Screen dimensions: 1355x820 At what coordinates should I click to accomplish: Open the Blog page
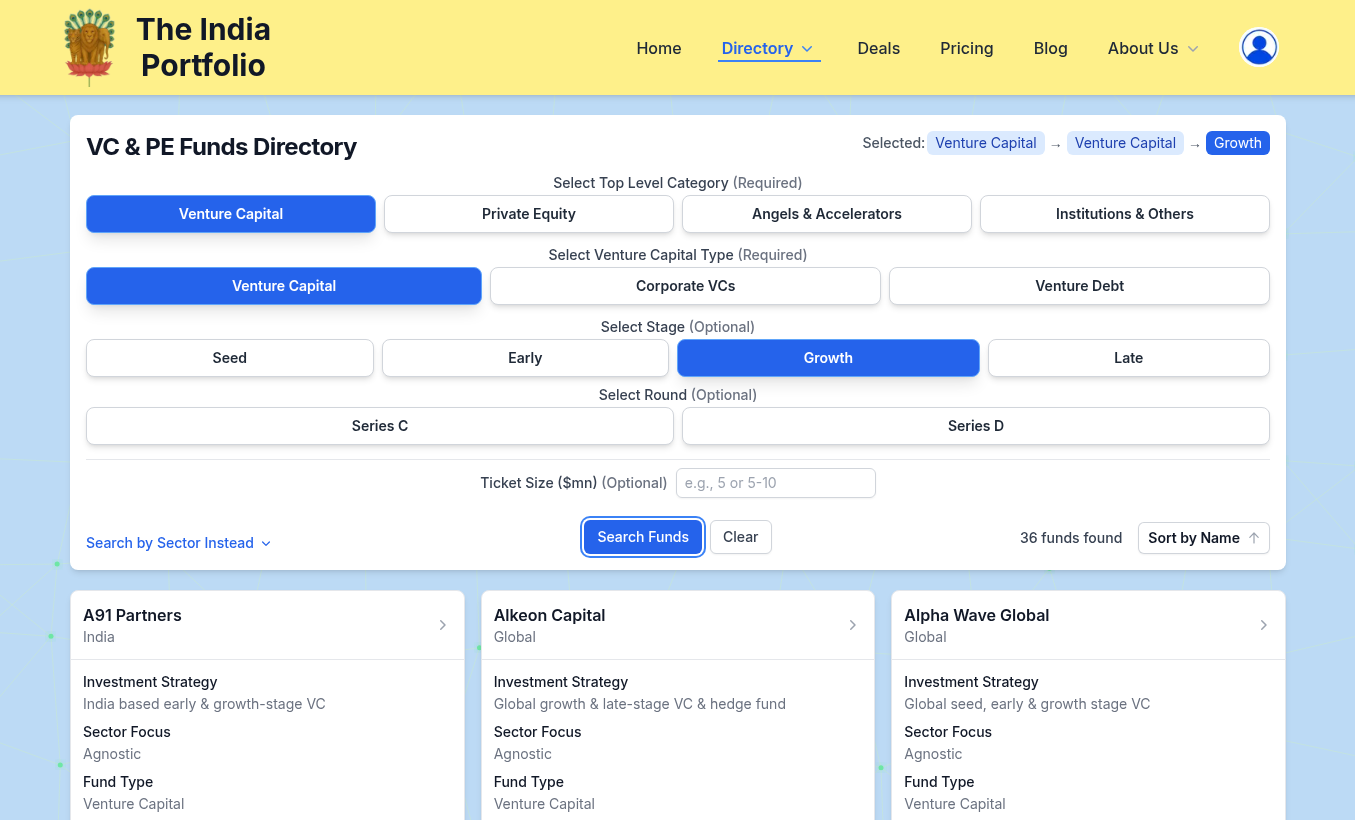point(1051,48)
